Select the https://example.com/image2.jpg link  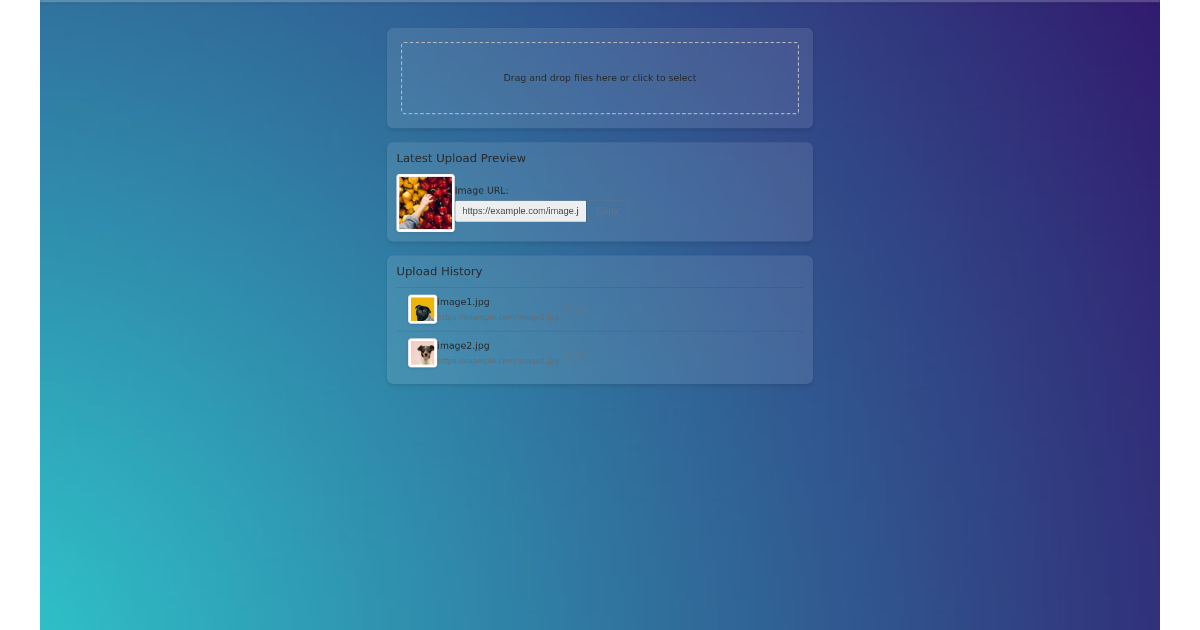[499, 361]
